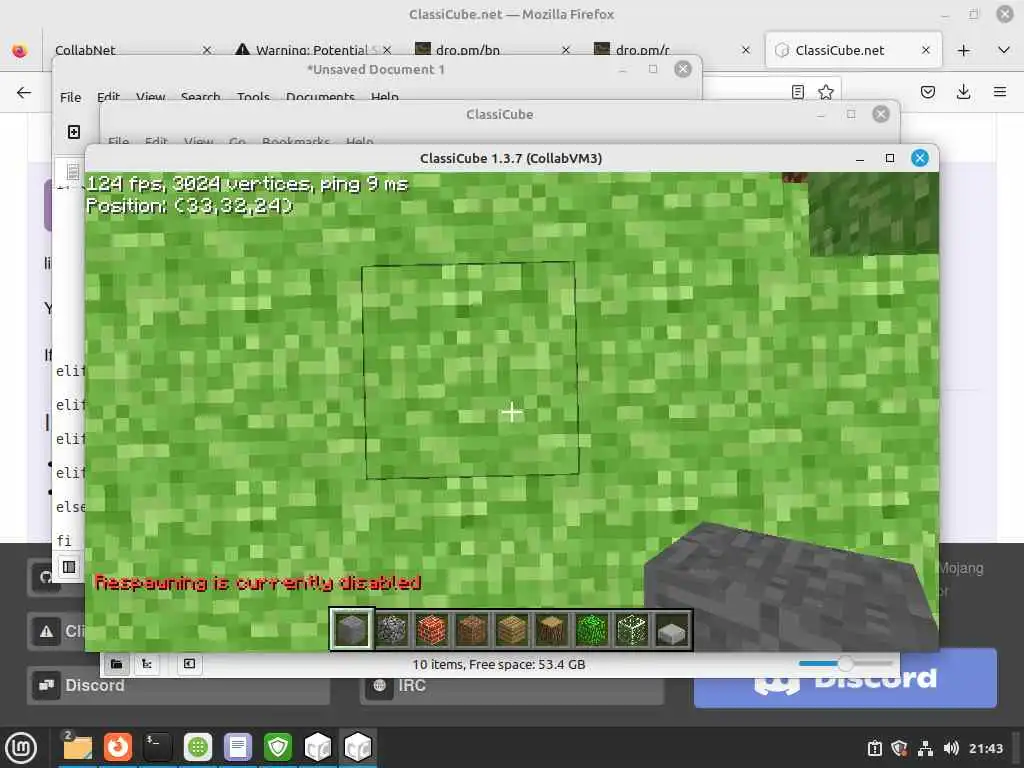Open a new Firefox tab
The height and width of the screenshot is (768, 1024).
[x=963, y=50]
